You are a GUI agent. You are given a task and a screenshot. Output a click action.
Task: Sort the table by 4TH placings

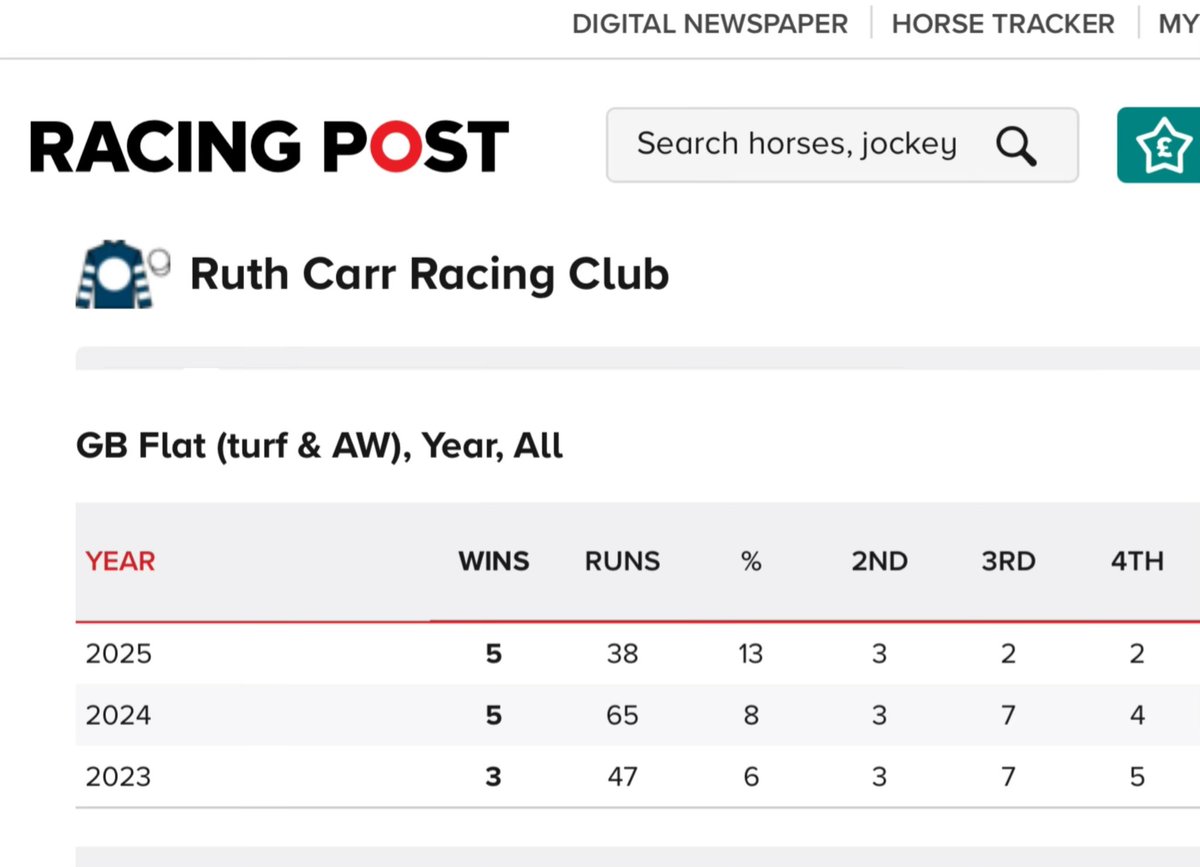click(x=1136, y=561)
